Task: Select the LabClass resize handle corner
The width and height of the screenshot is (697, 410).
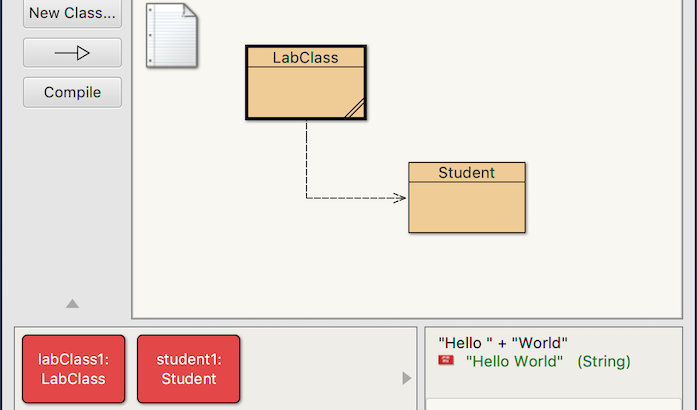Action: tap(356, 110)
